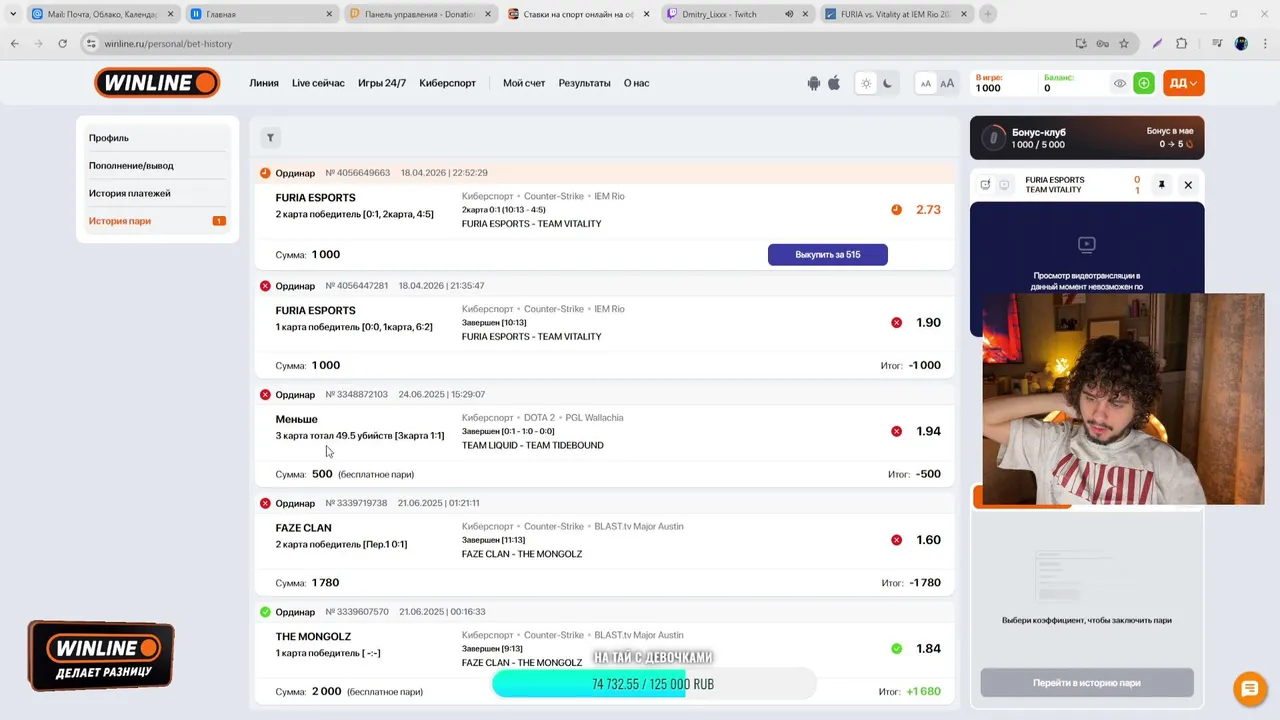
Task: Click the red cross next to odds 1.90
Action: [896, 323]
